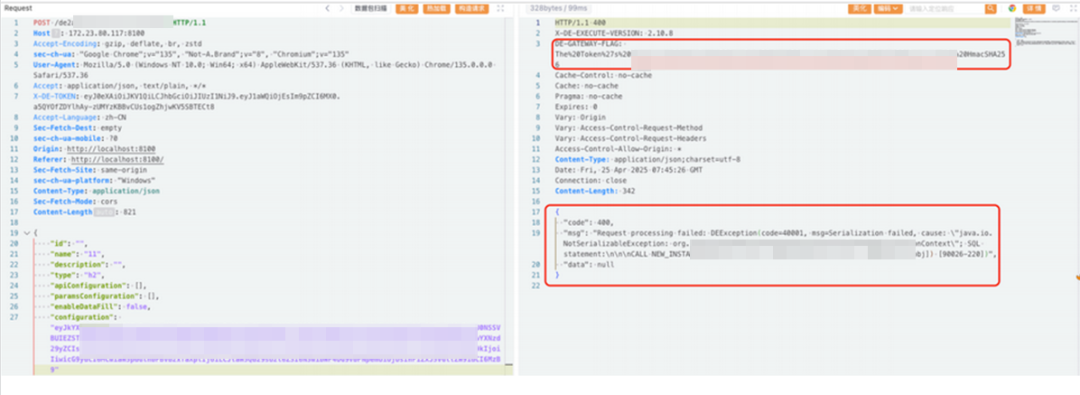The image size is (1080, 395).
Task: Open the 编辑 dropdown in the Response panel
Action: (888, 8)
